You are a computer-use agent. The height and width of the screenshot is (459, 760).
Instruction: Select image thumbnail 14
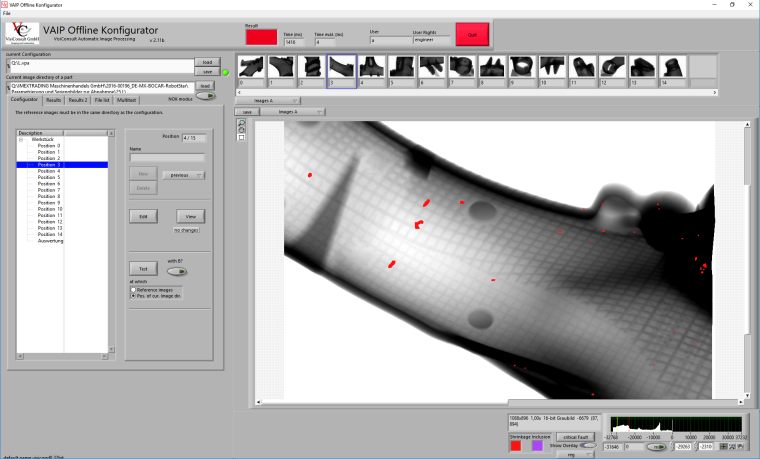pos(674,68)
